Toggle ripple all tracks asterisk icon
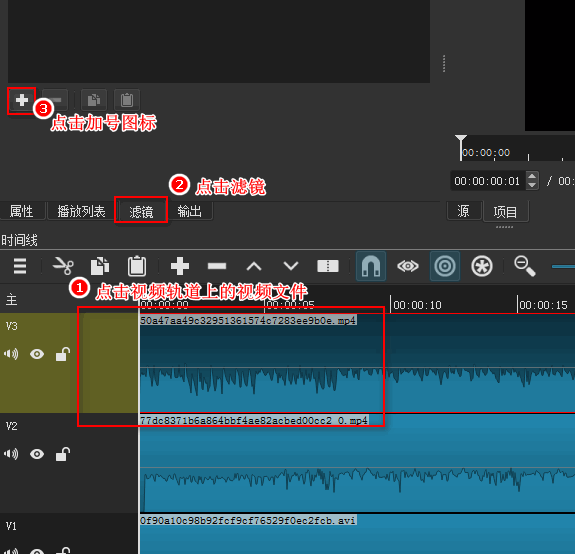575x554 pixels. (x=482, y=266)
